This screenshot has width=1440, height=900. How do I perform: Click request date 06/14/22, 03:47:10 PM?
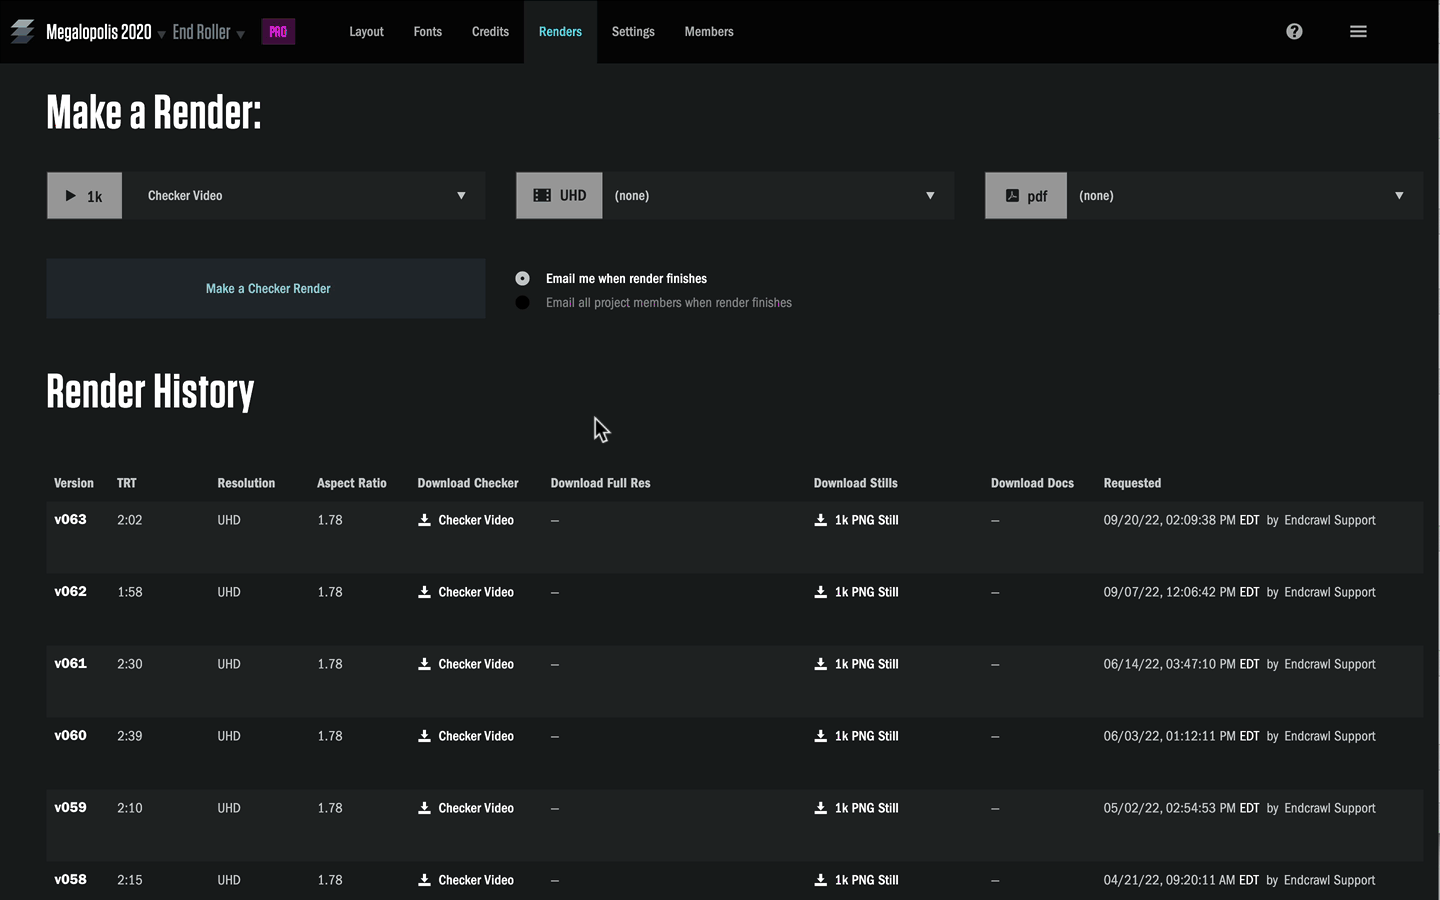click(x=1170, y=664)
